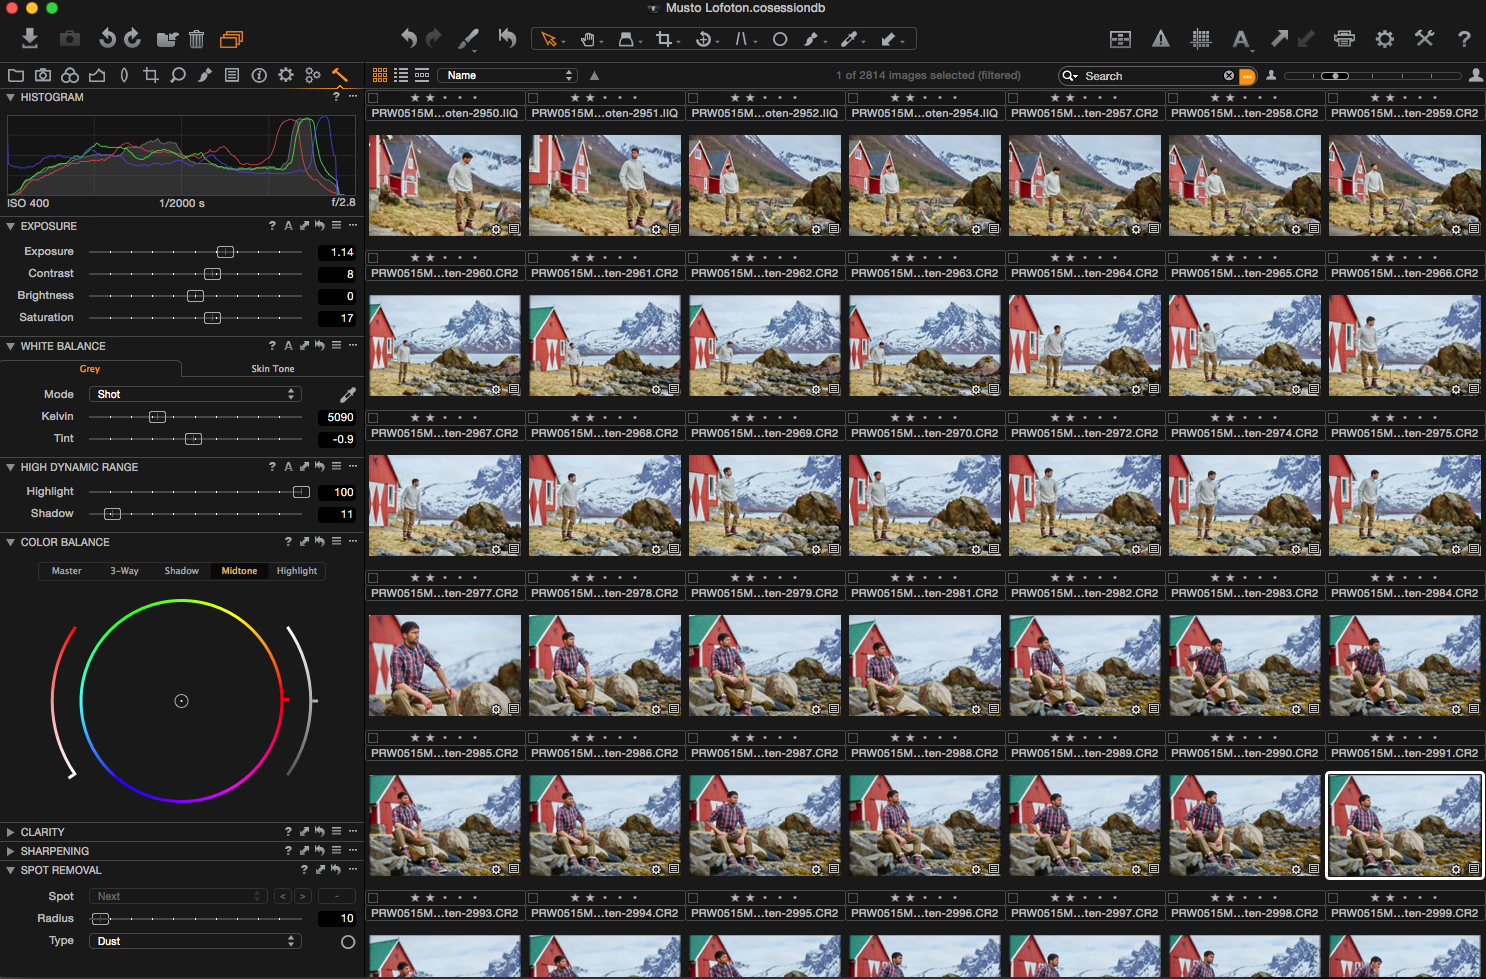Toggle ascending sort direction triangle
Image resolution: width=1486 pixels, height=979 pixels.
point(595,75)
